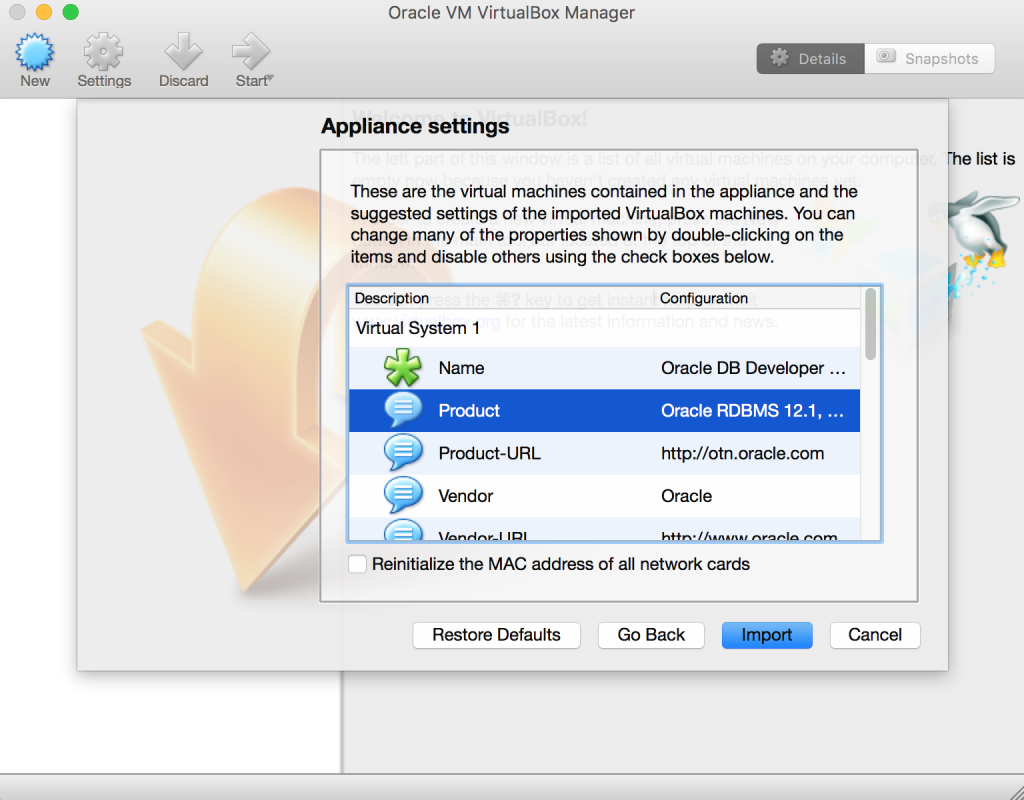Viewport: 1024px width, 800px height.
Task: Click the Oracle DB Developer name value
Action: point(753,368)
